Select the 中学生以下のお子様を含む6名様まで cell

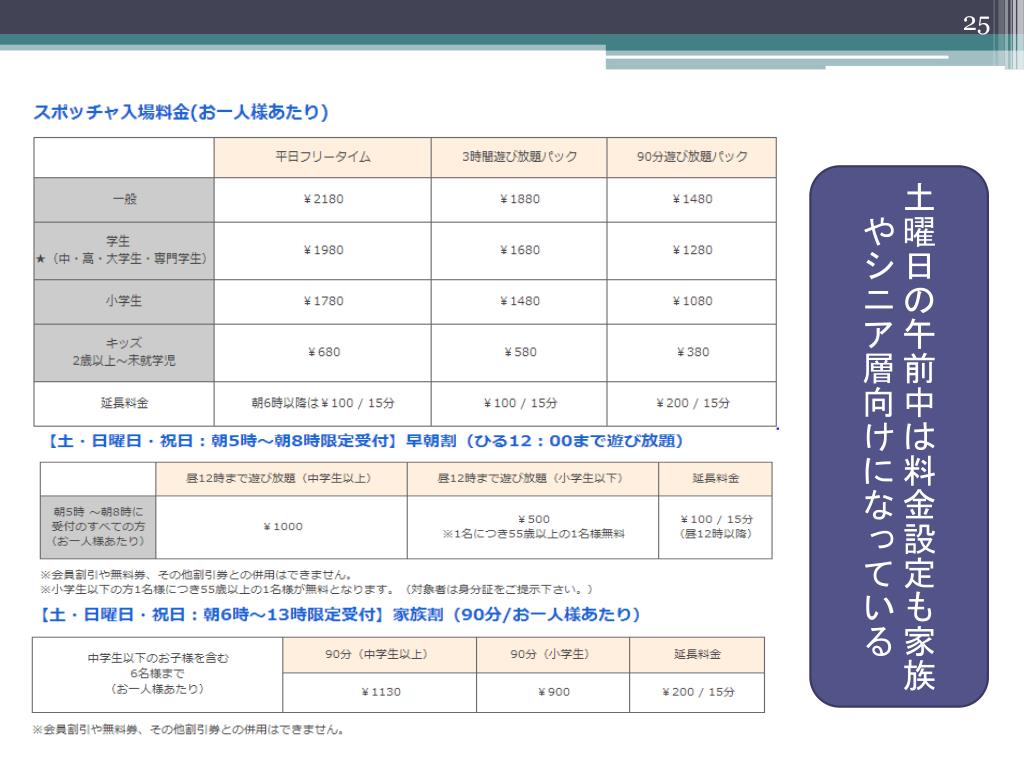coord(157,675)
